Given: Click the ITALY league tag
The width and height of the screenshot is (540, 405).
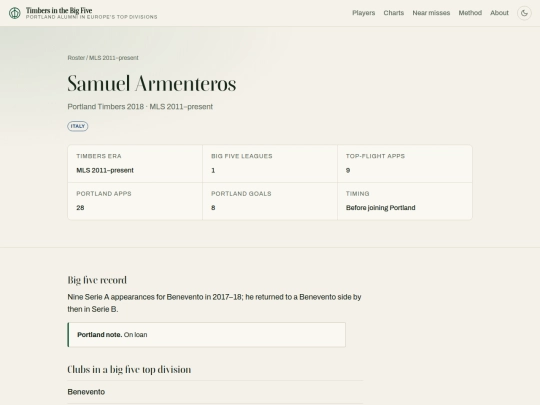Looking at the screenshot, I should 78,126.
